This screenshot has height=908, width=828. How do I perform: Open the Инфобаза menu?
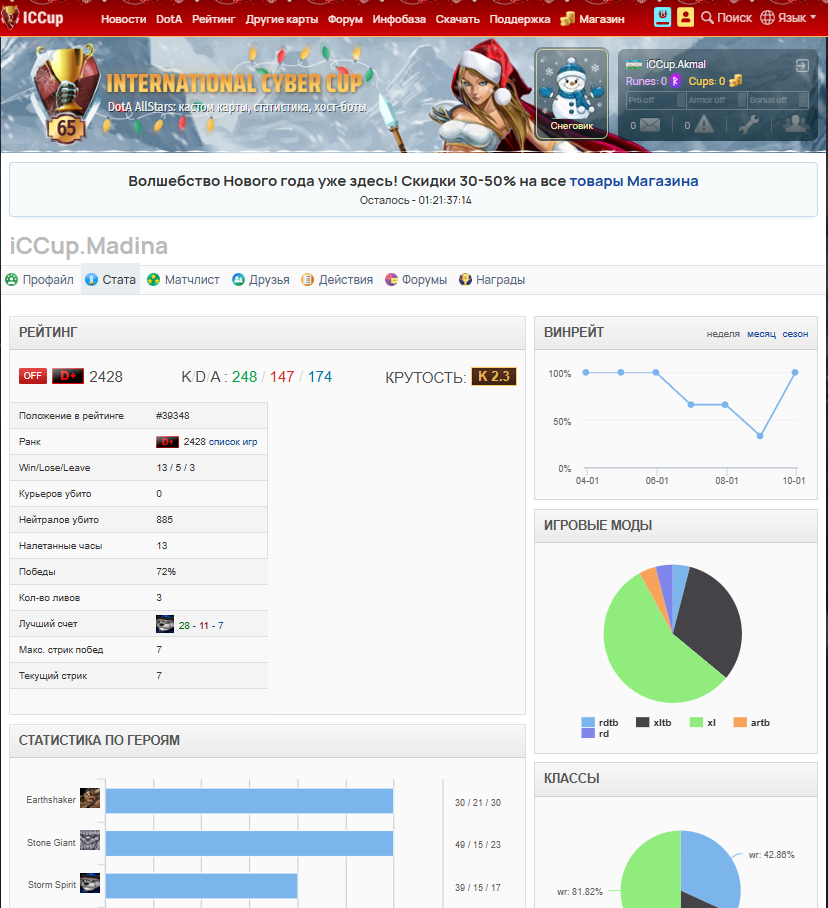(x=399, y=19)
